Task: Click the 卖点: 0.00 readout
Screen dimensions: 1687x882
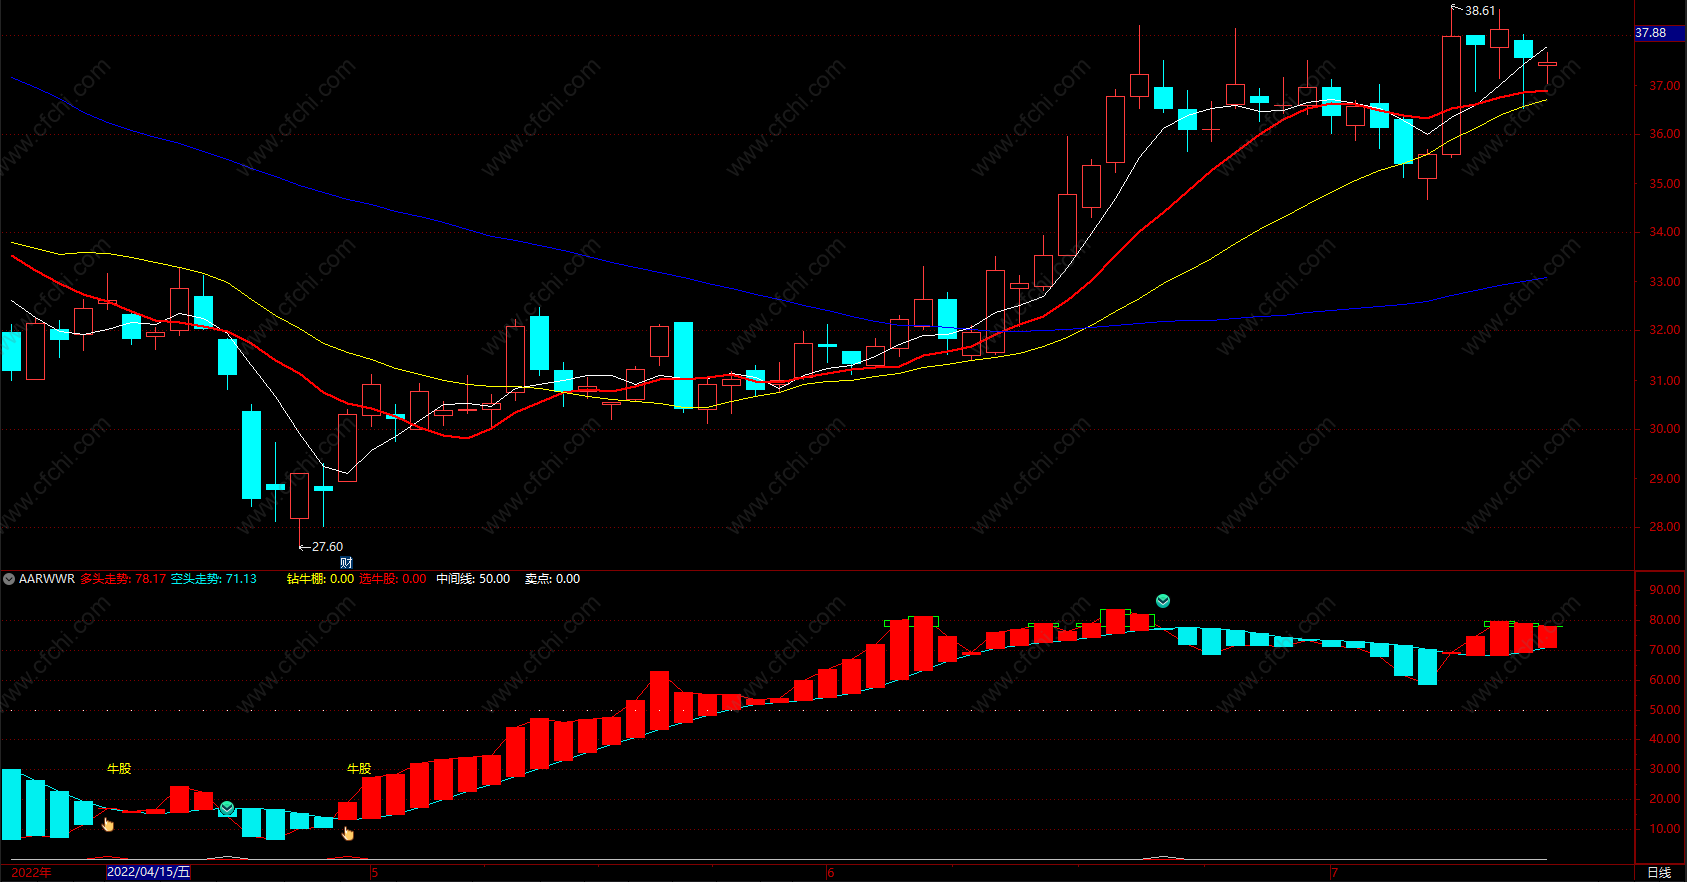Action: point(552,579)
